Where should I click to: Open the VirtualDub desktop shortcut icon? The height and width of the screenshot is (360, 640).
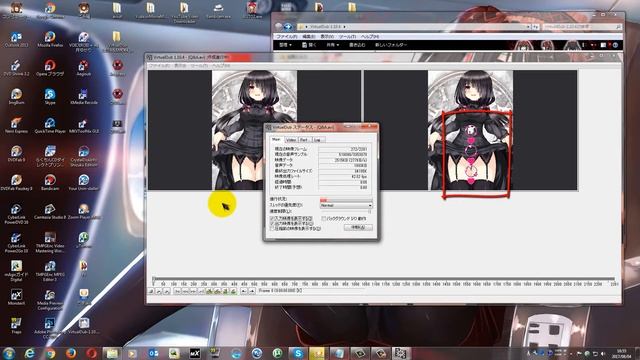(83, 326)
